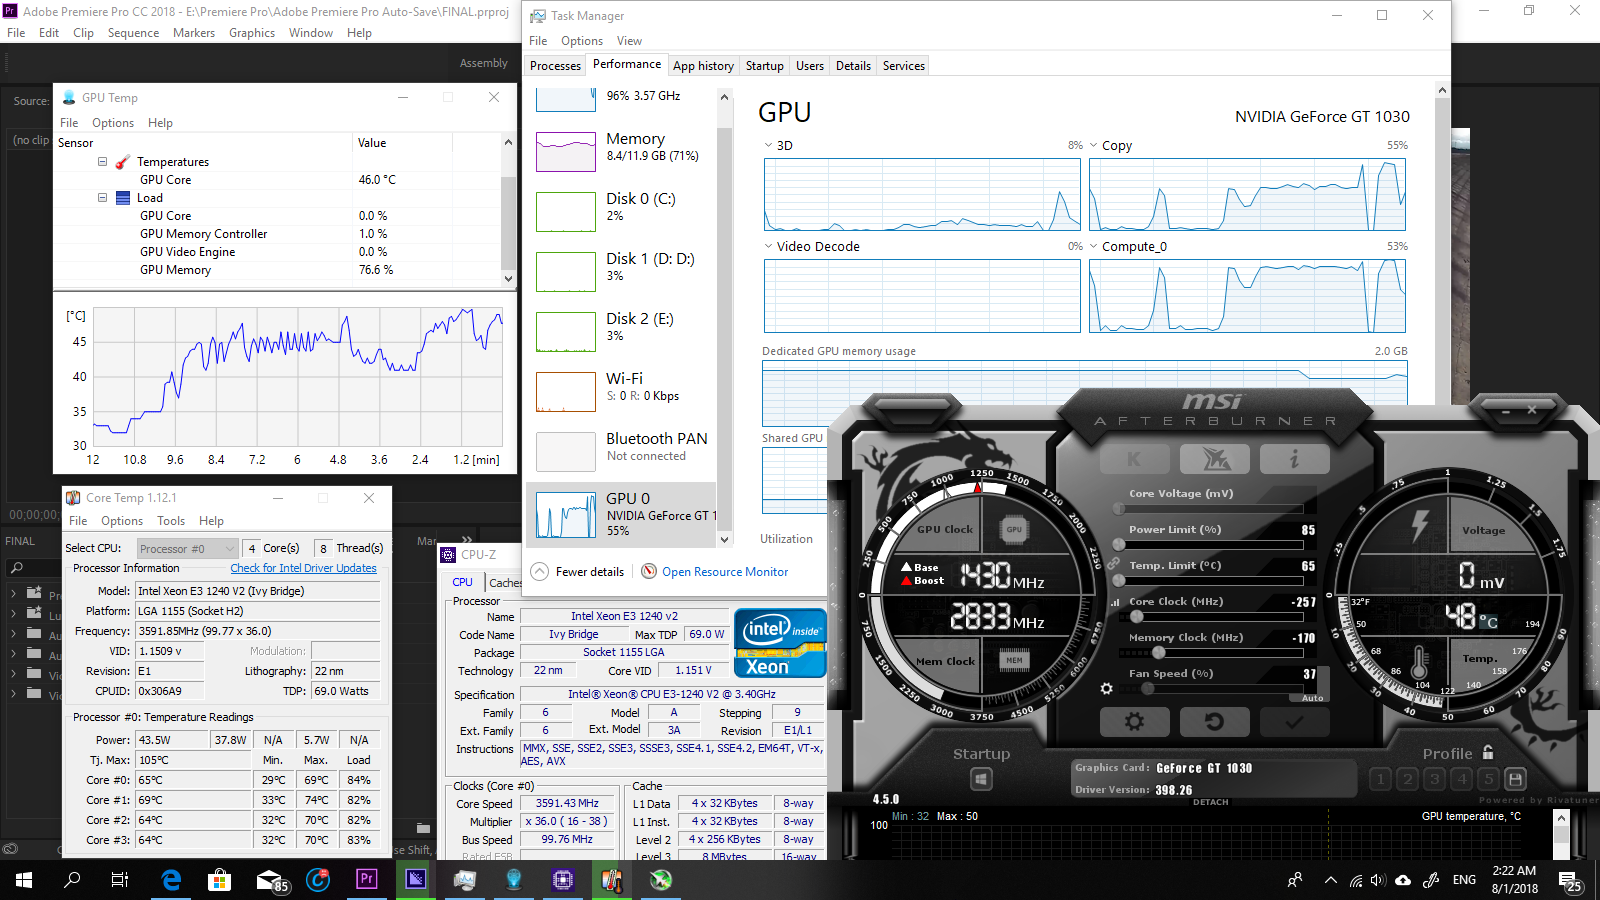
Task: Select Afterburner profile slot 1
Action: (1381, 779)
